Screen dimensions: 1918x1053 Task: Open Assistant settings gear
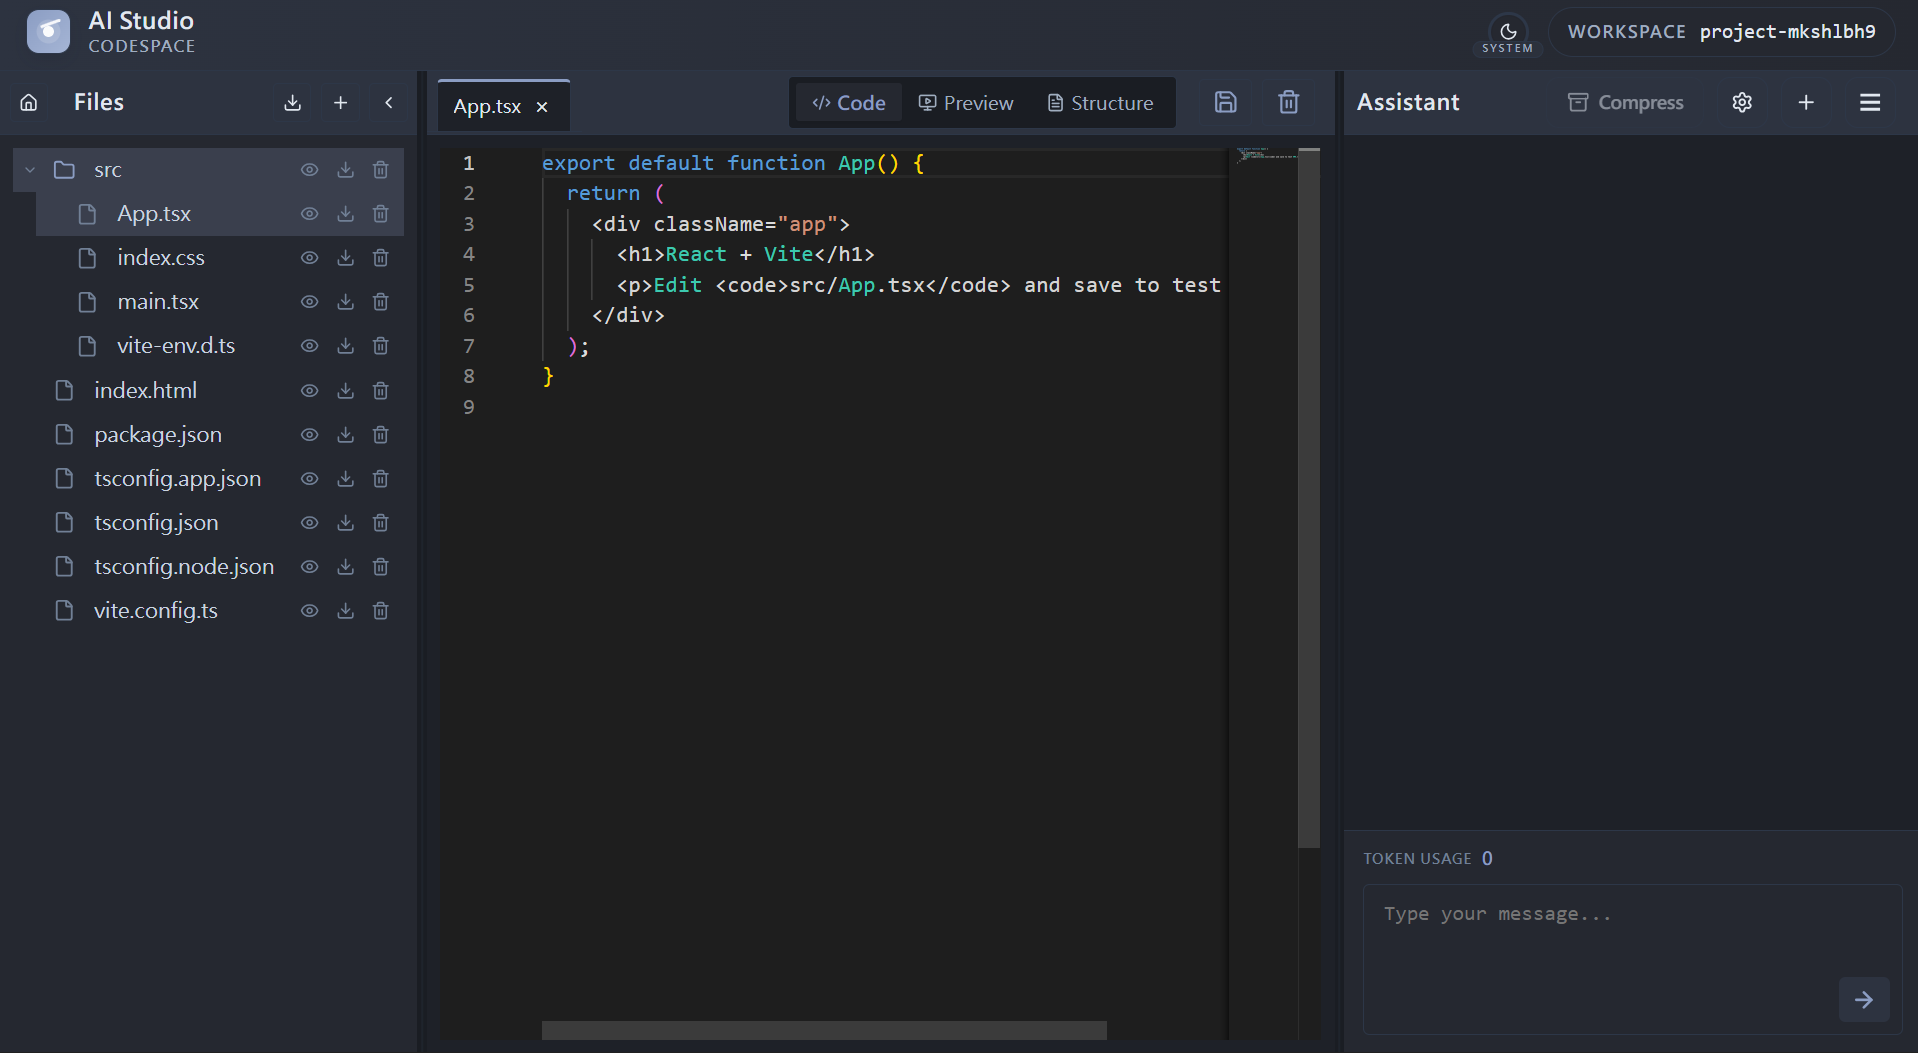(1741, 102)
